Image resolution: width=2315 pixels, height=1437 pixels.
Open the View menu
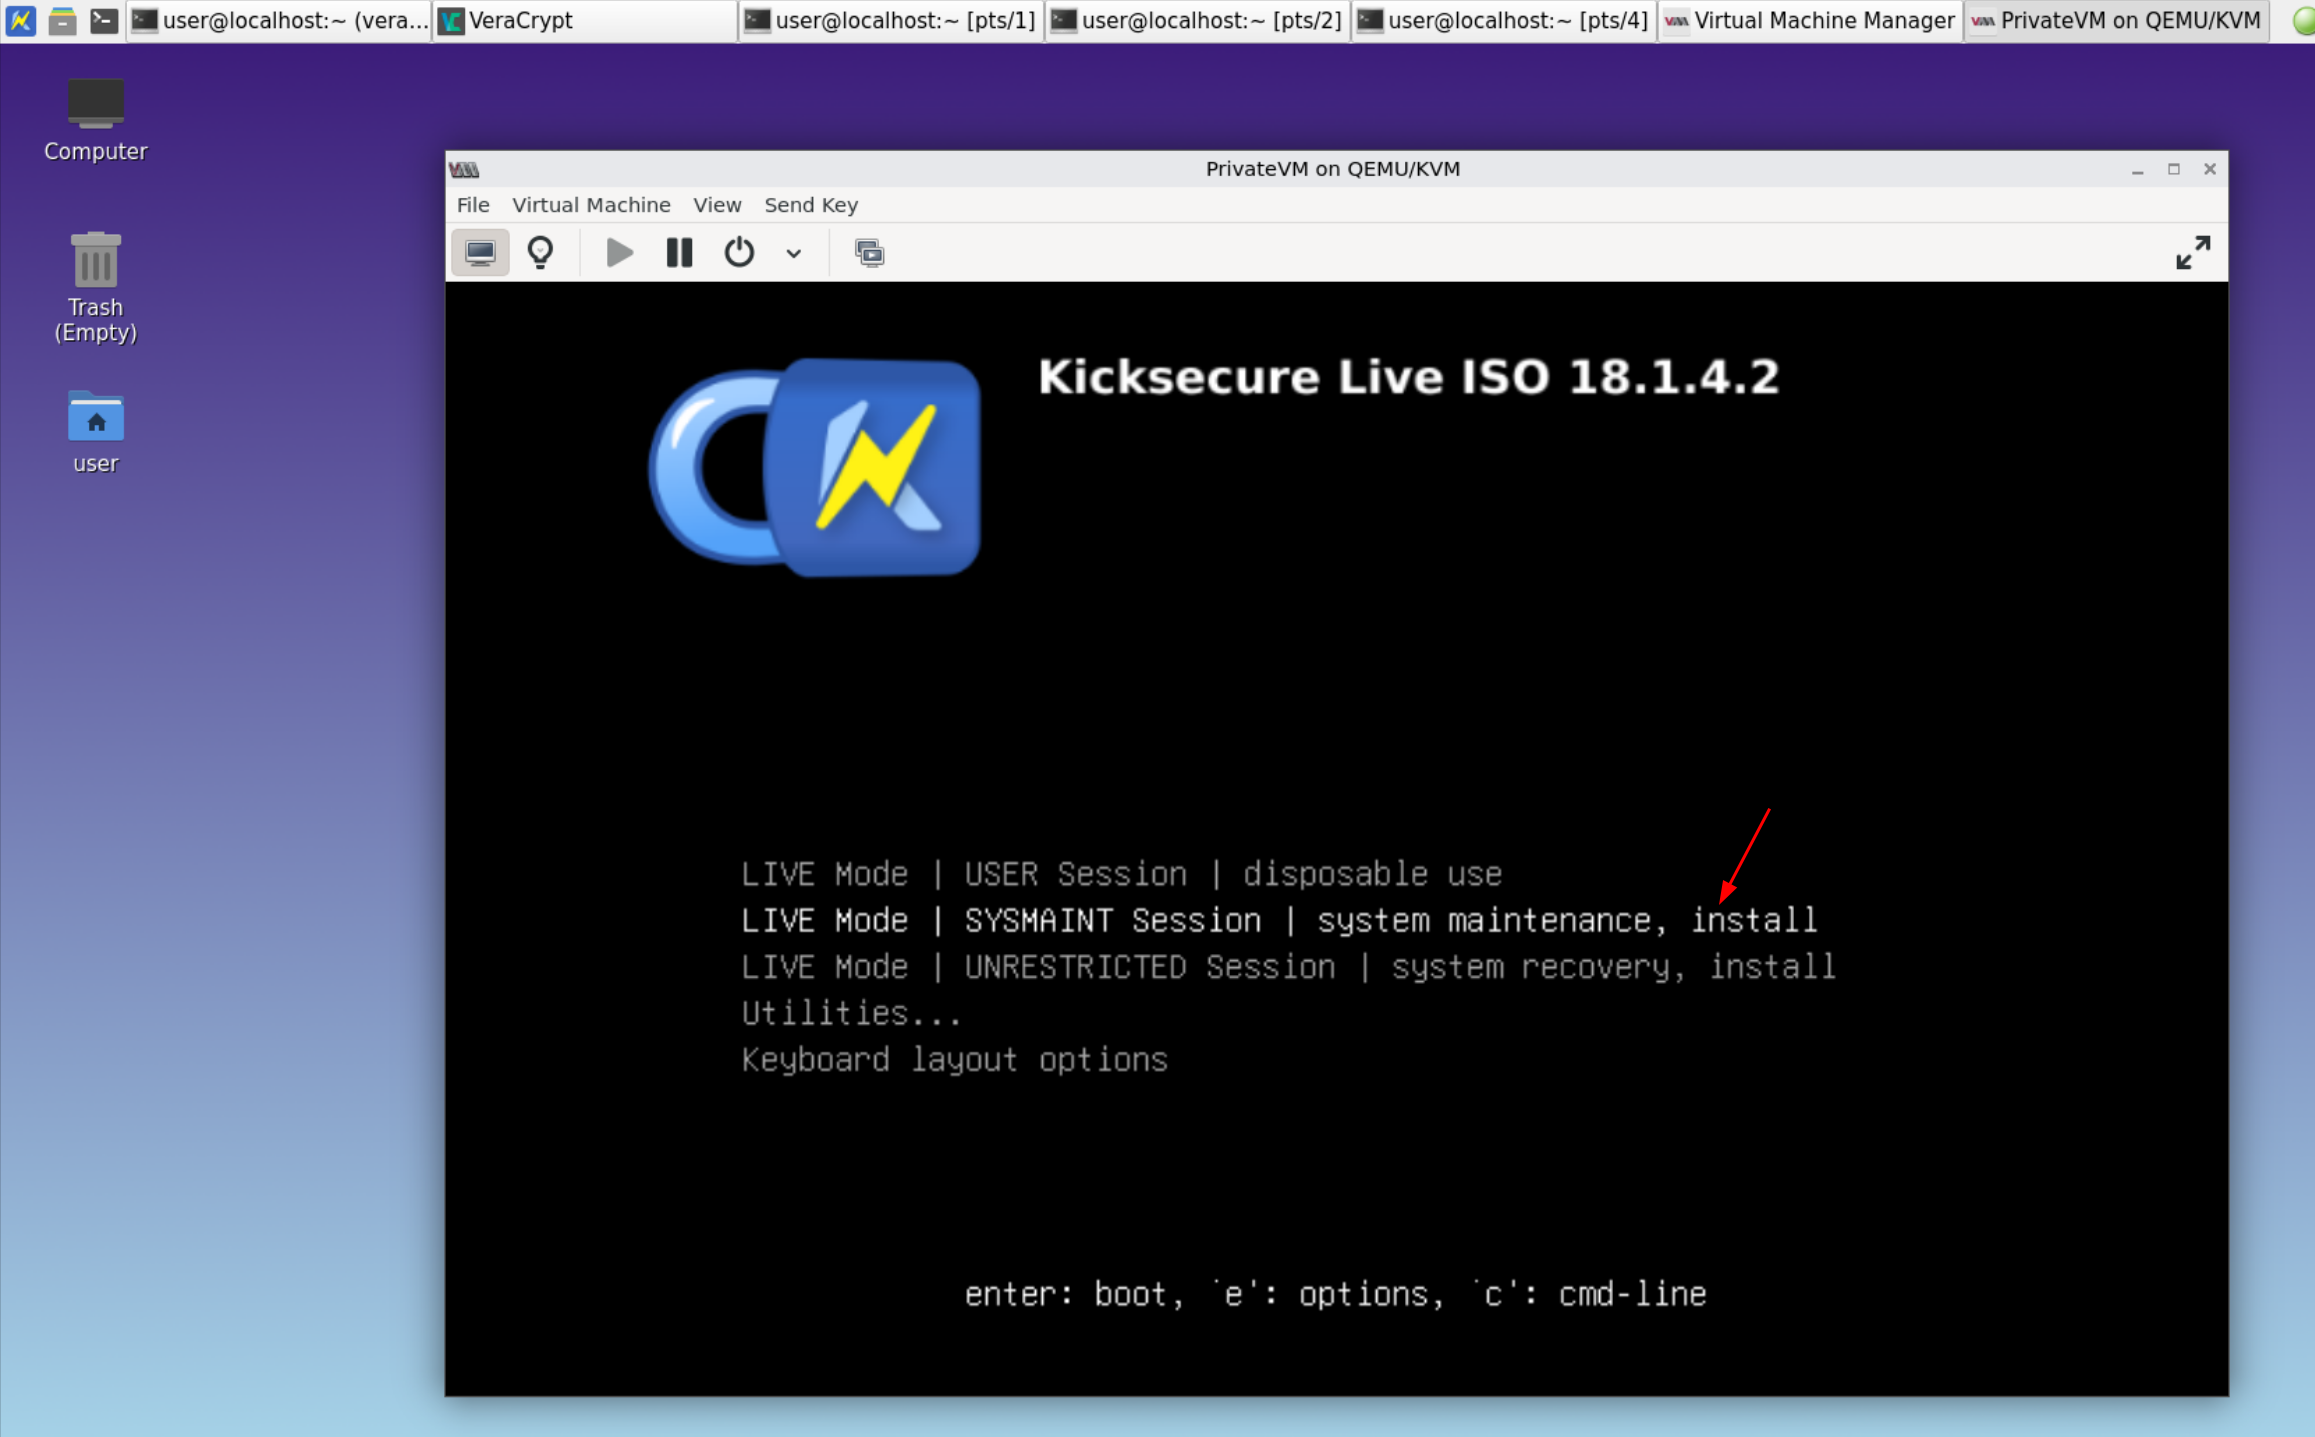[x=717, y=205]
